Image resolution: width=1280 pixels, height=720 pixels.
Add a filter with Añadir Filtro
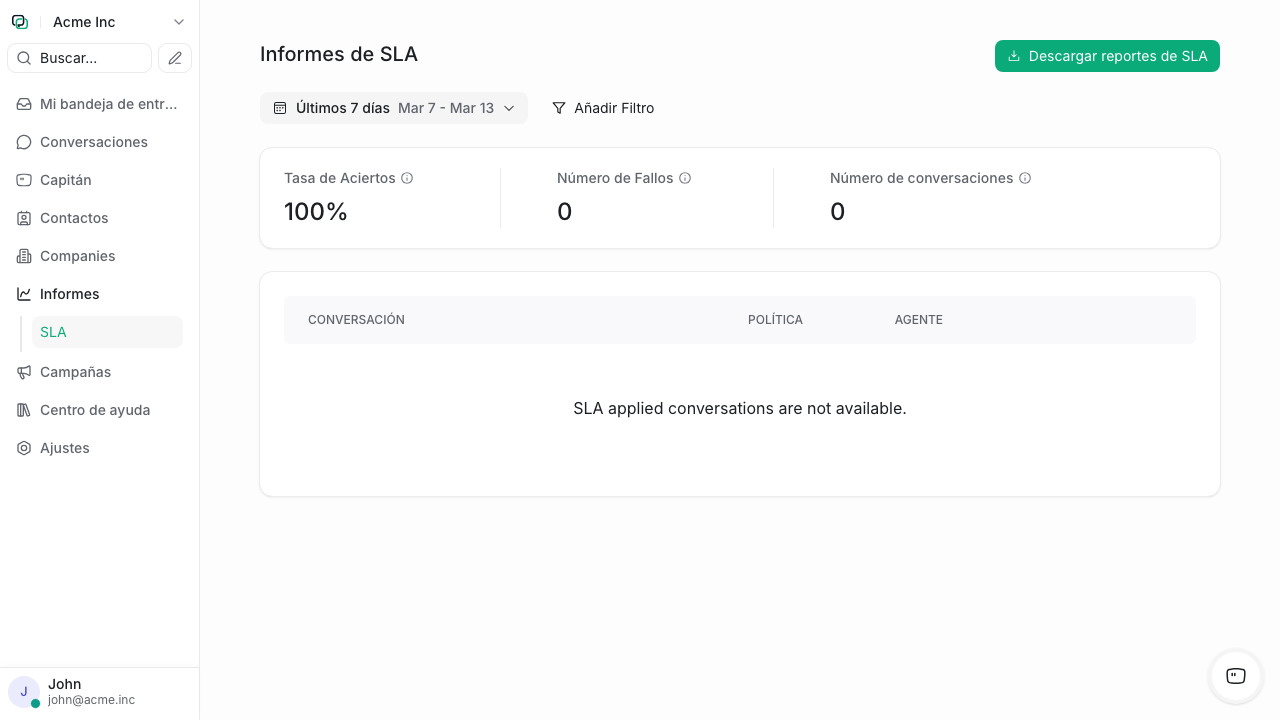pyautogui.click(x=604, y=108)
